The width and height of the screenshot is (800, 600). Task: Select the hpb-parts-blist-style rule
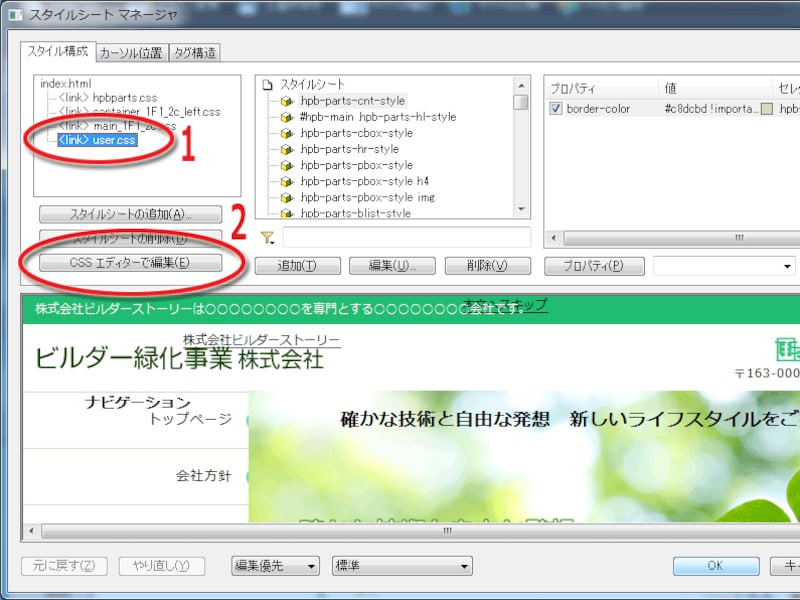click(x=356, y=213)
